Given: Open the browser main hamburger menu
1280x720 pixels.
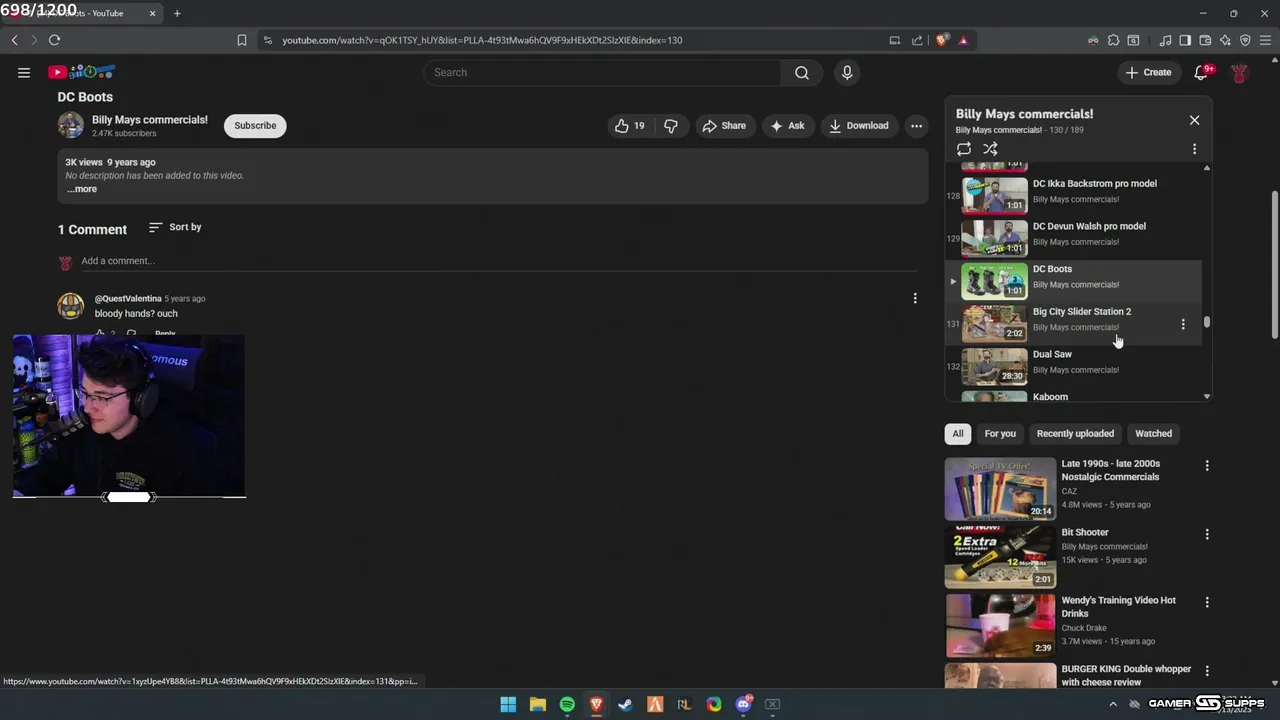Looking at the screenshot, I should (x=1265, y=40).
